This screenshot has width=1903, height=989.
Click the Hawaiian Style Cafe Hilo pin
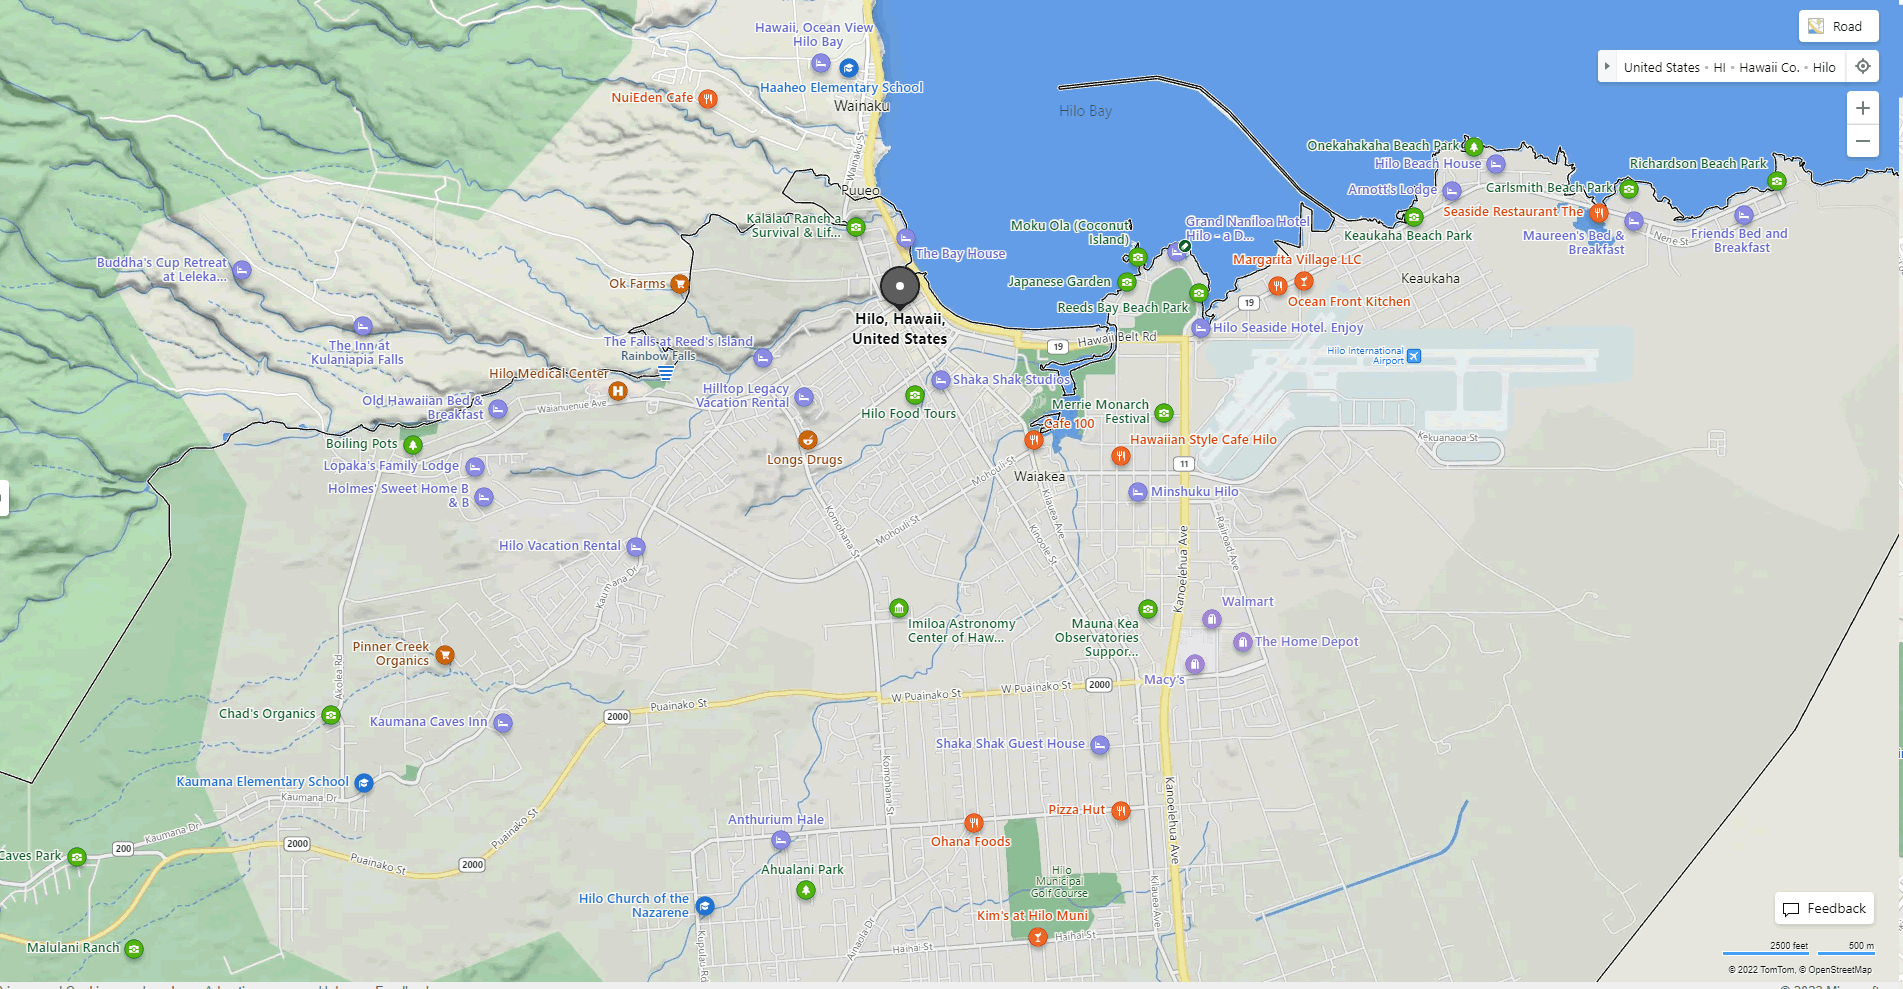(x=1120, y=456)
